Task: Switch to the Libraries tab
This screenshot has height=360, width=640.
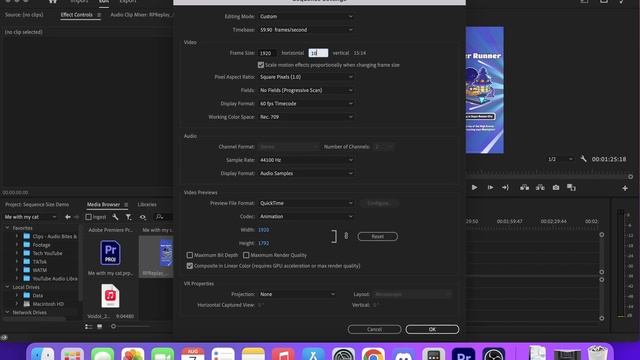Action: (147, 204)
